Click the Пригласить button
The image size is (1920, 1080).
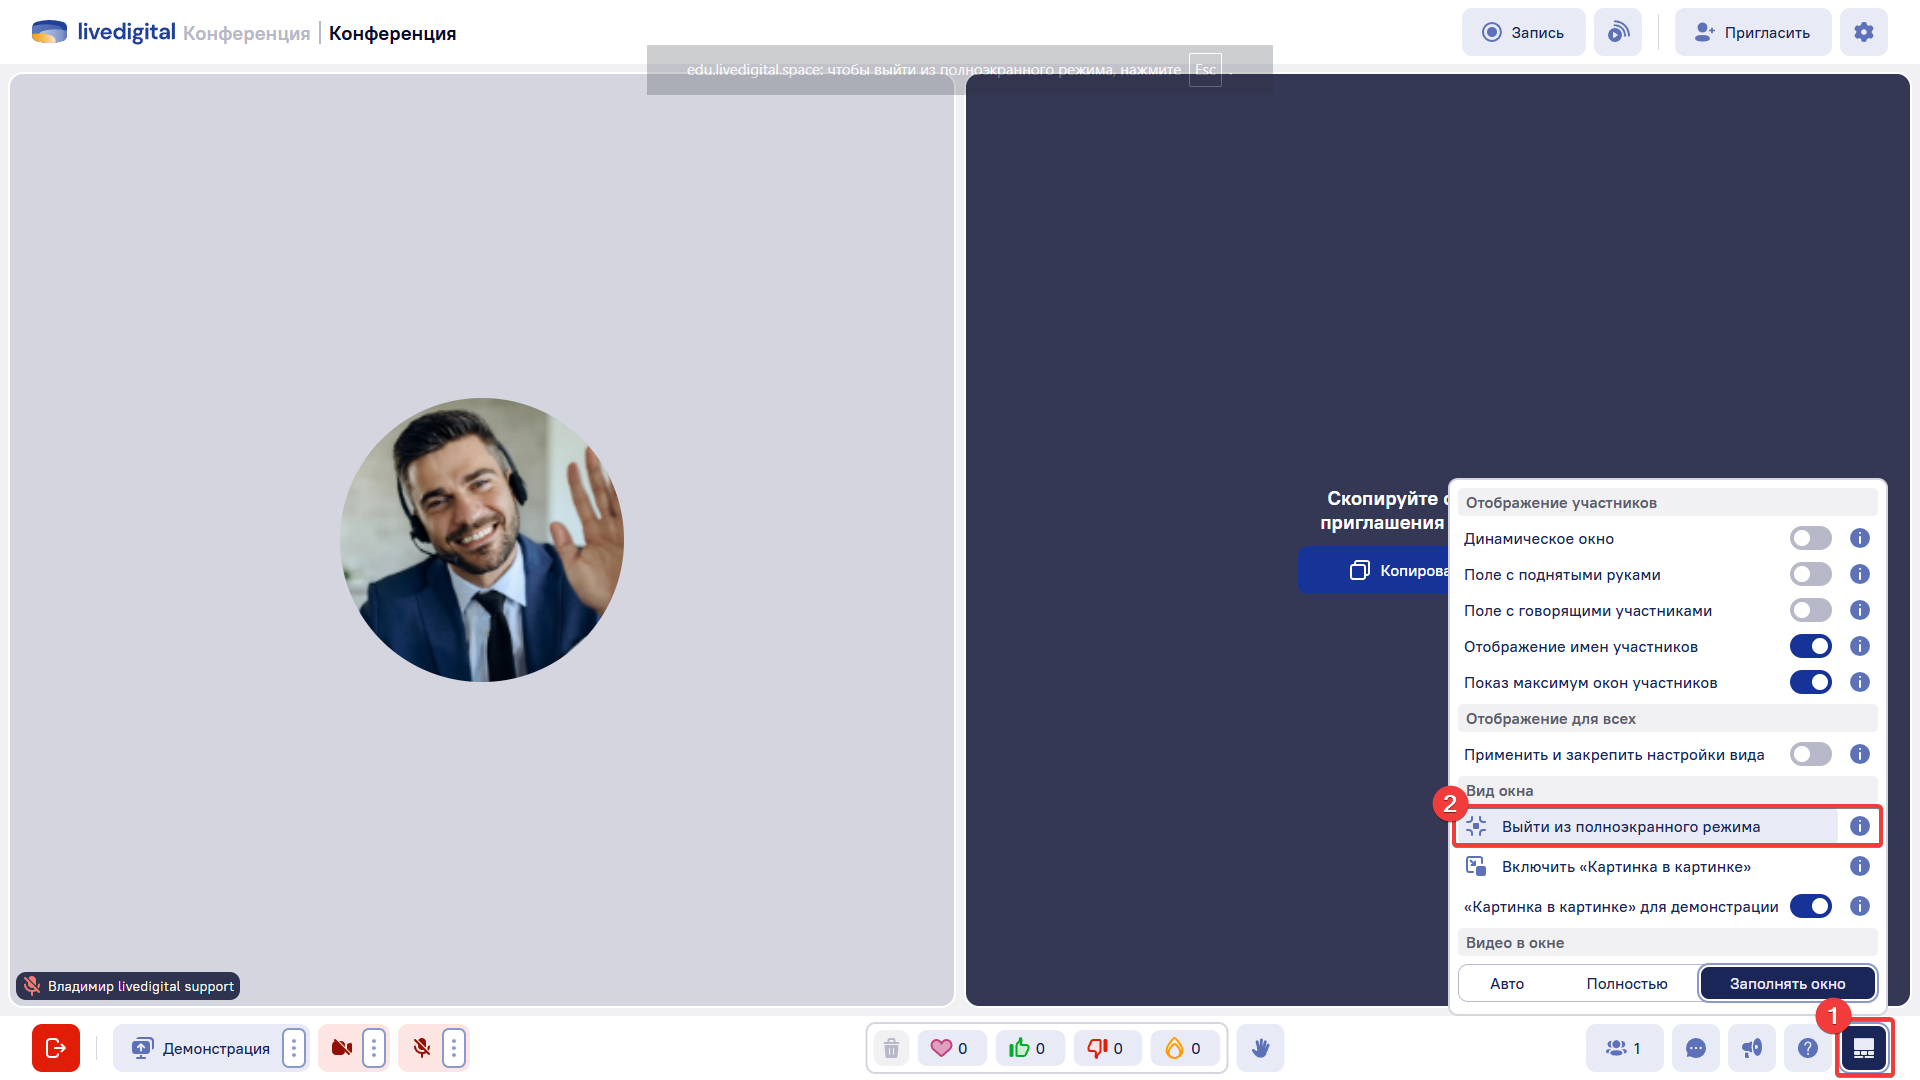pos(1752,32)
